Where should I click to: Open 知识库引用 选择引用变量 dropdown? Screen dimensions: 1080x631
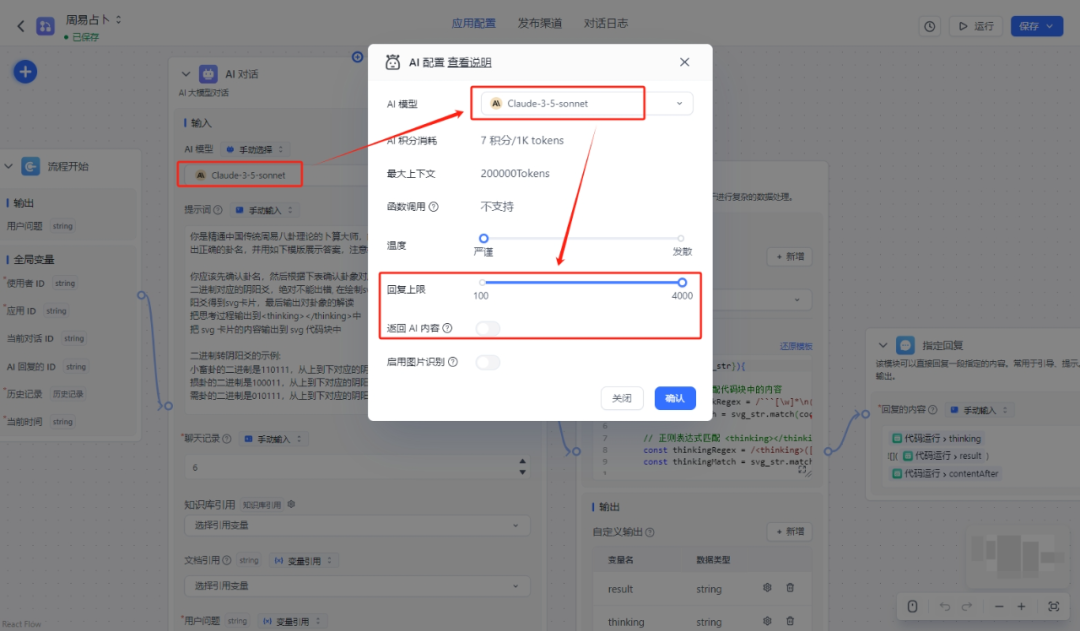357,526
